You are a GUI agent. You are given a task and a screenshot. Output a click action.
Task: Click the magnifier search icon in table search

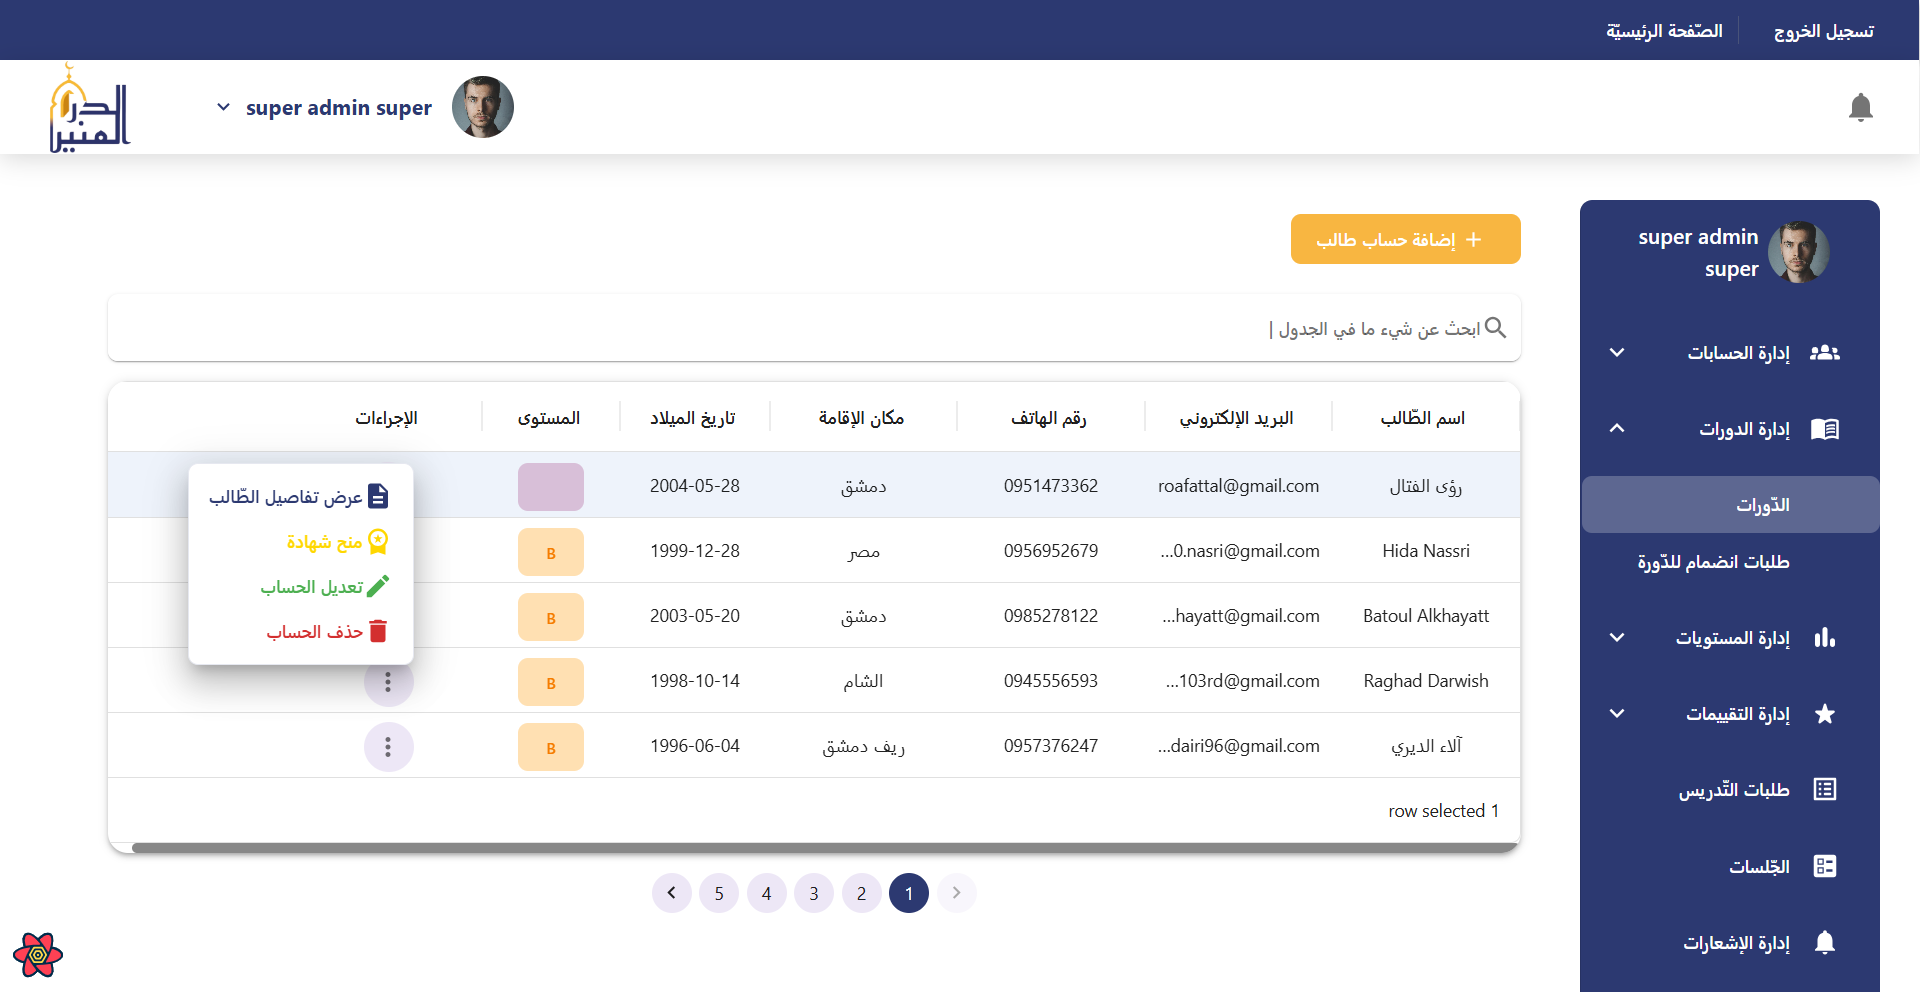(x=1495, y=328)
